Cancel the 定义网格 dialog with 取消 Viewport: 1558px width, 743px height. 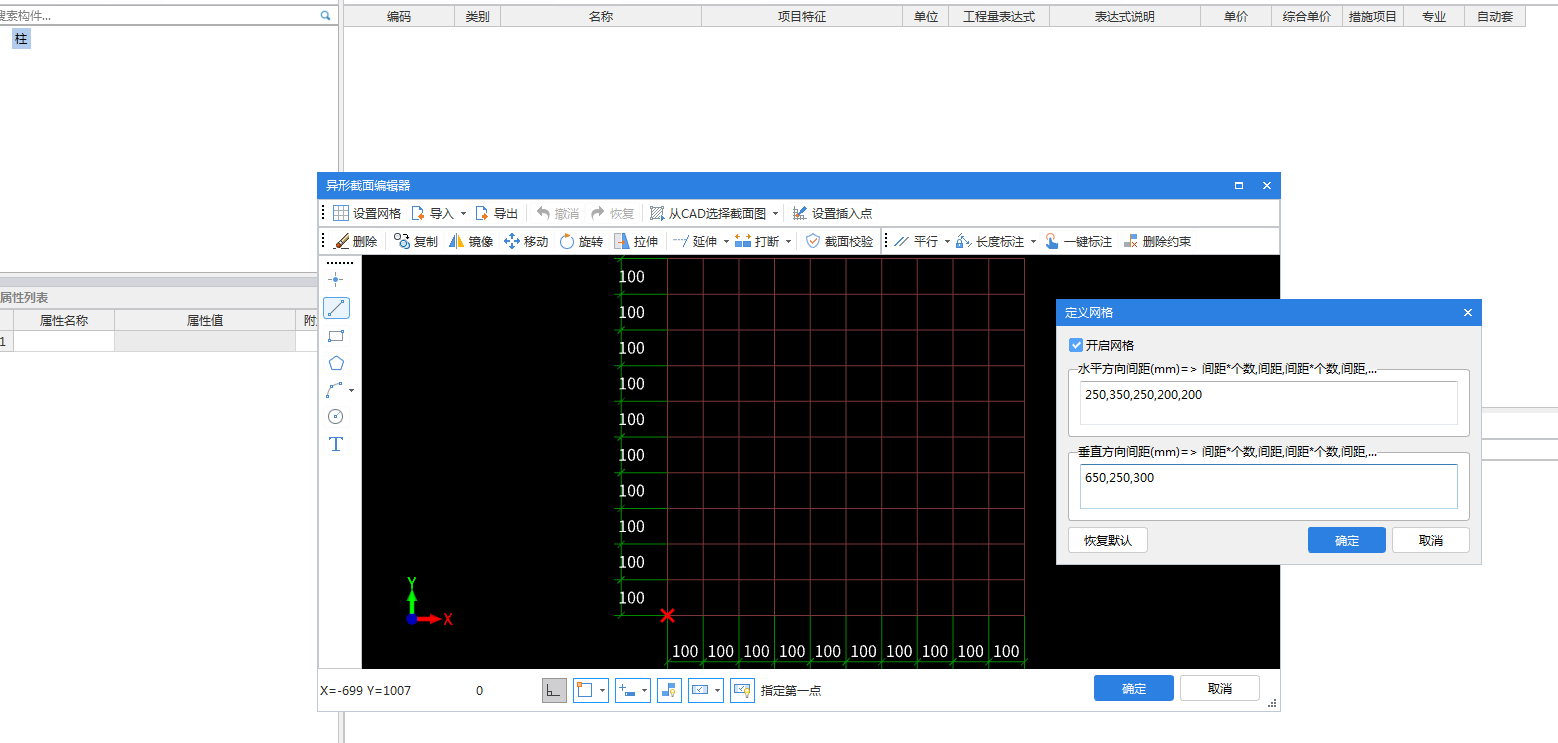1431,540
